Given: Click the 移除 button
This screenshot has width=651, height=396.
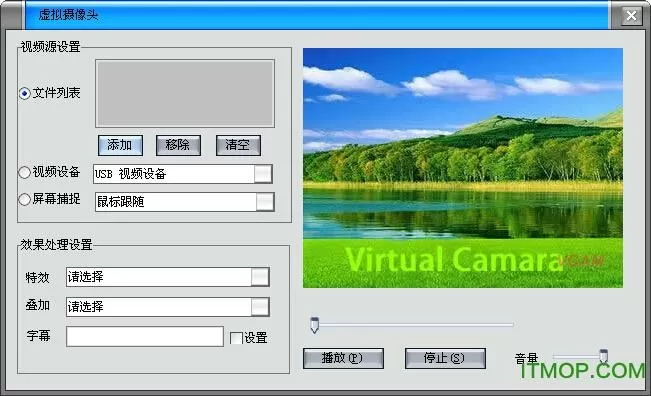Looking at the screenshot, I should pos(178,145).
